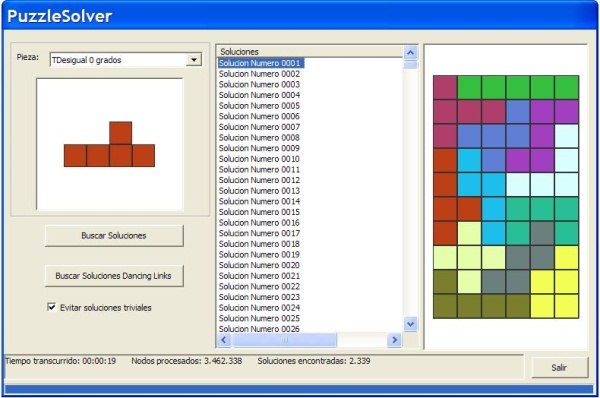Screen dimensions: 600x398
Task: Click the TDesigual 0 grados combo box field
Action: (x=126, y=60)
